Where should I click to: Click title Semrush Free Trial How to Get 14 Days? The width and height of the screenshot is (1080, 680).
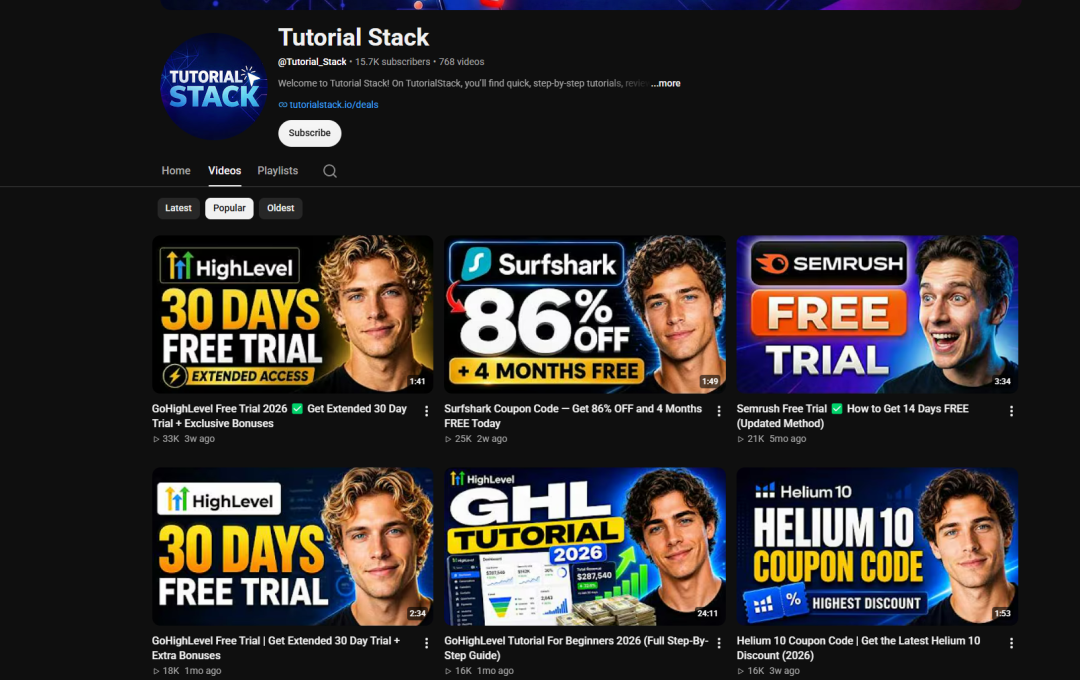coord(853,416)
